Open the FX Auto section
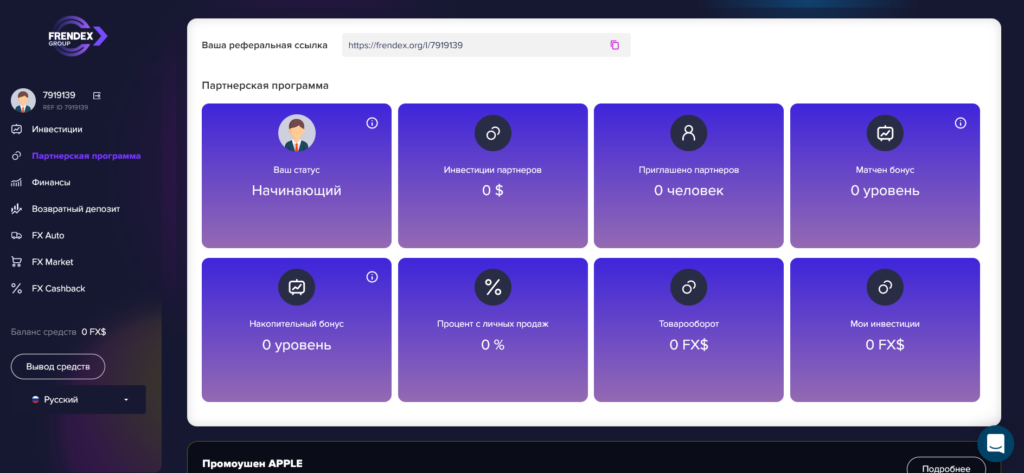 point(48,235)
